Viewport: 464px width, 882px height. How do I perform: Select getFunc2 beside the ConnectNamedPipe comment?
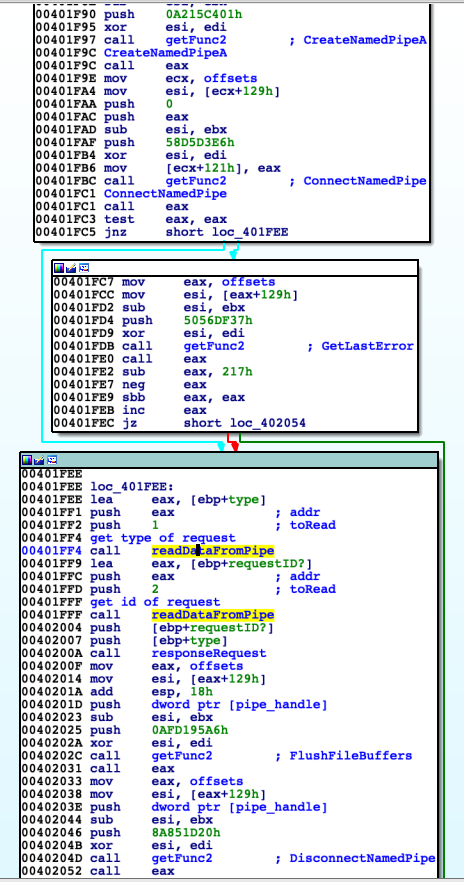[x=196, y=181]
